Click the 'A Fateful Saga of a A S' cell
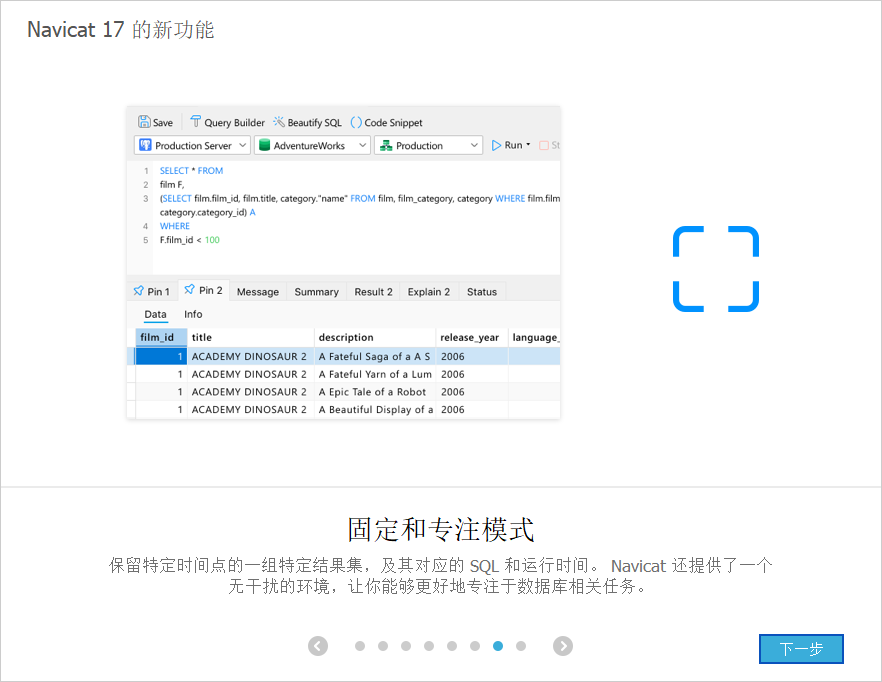The image size is (882, 682). pos(375,356)
